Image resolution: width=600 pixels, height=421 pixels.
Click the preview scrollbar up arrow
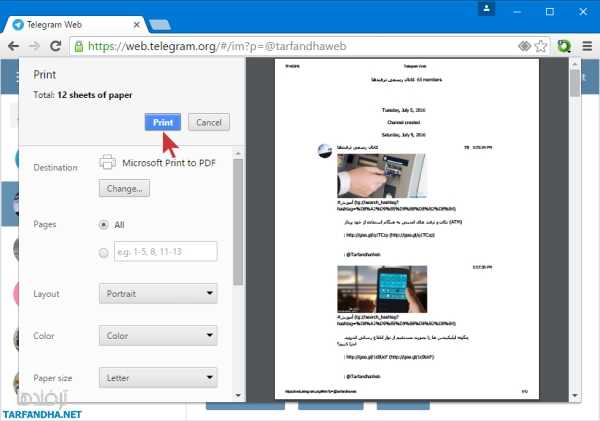click(575, 64)
